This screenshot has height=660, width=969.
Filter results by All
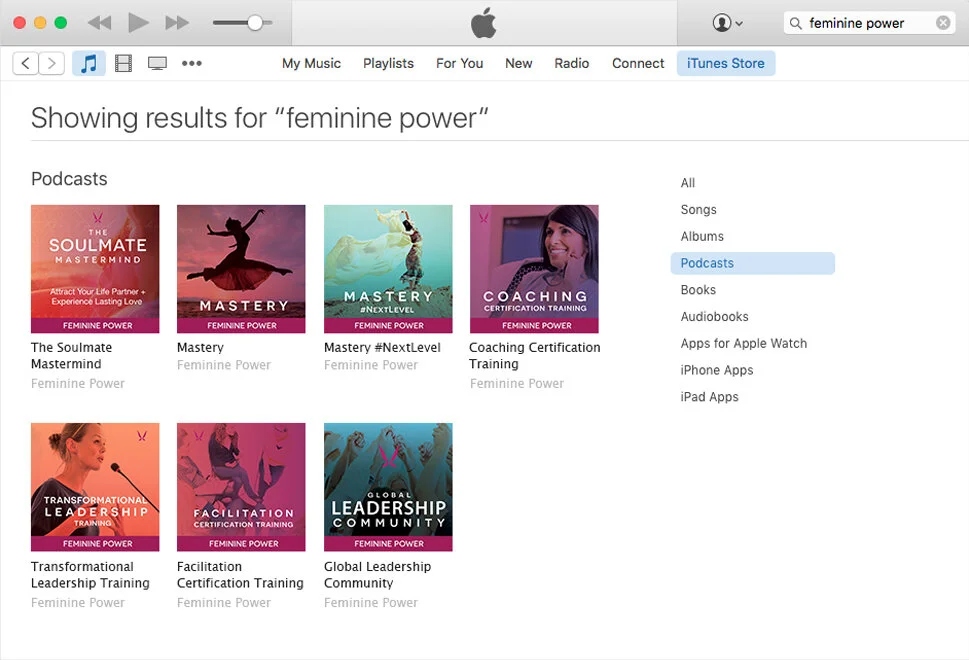click(x=688, y=183)
